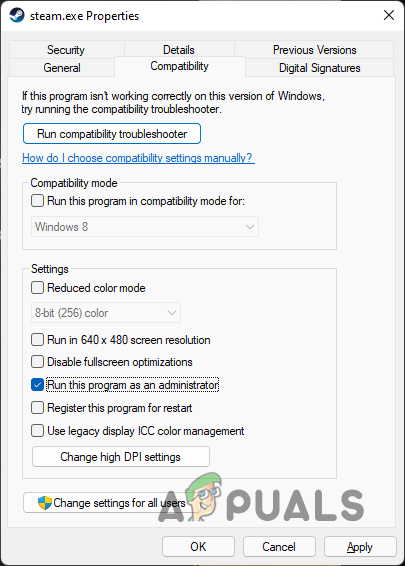The width and height of the screenshot is (405, 566).
Task: Open How do I choose compatibility settings manually link
Action: pos(138,158)
